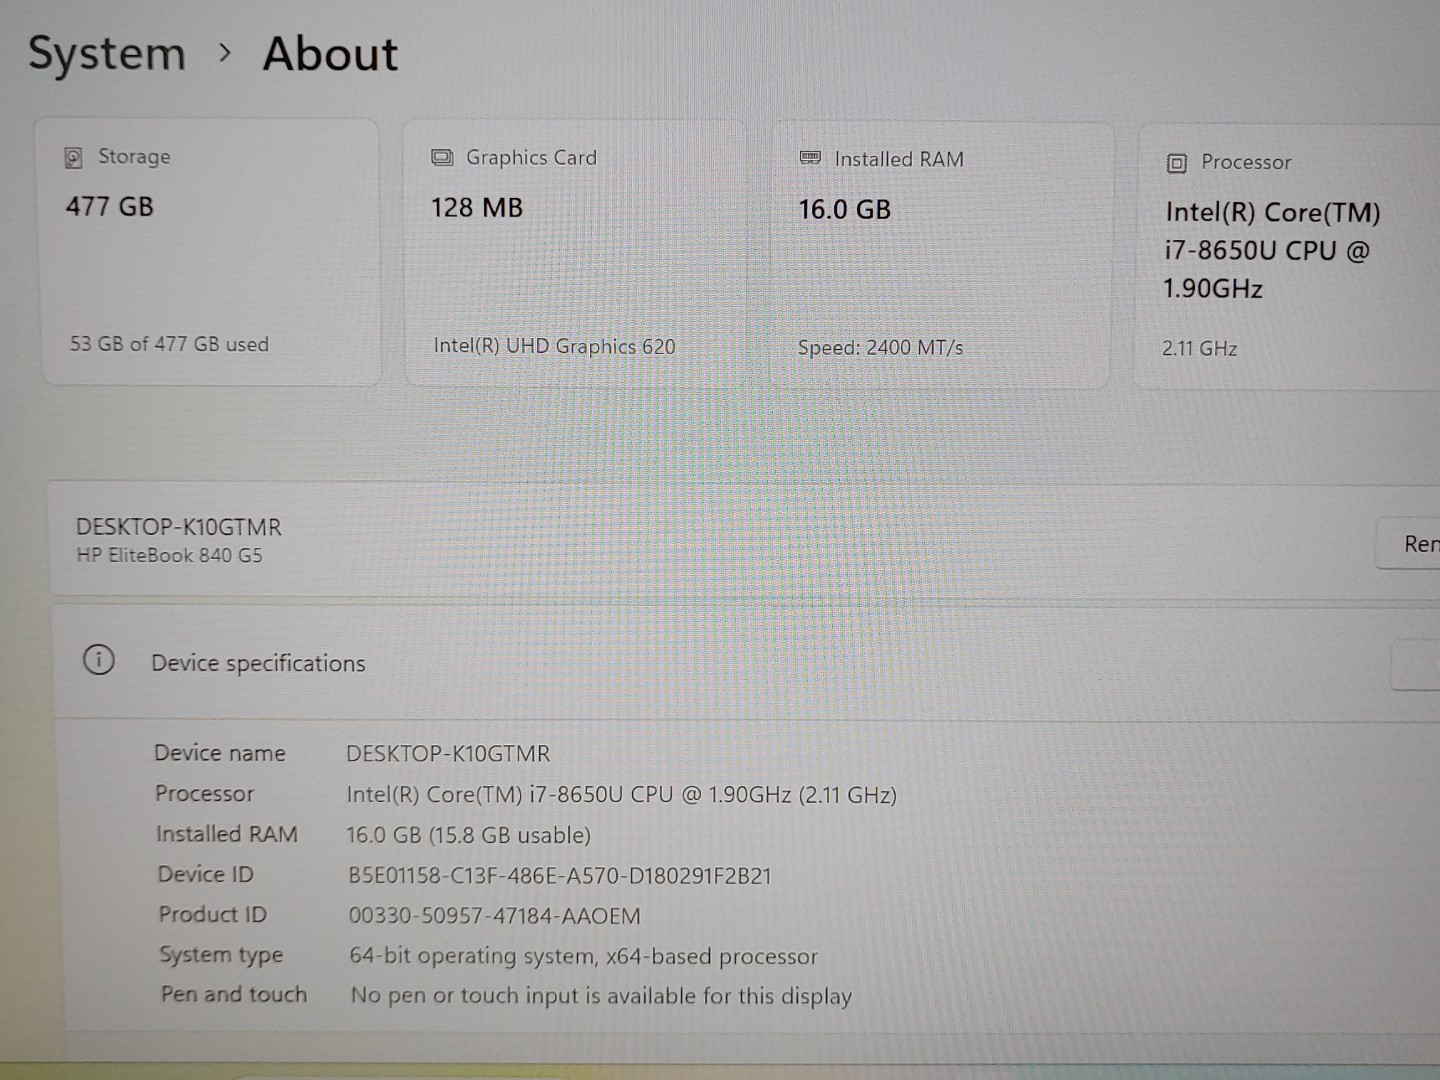Click the 'HP EliteBook 840 G5' model text

click(169, 555)
